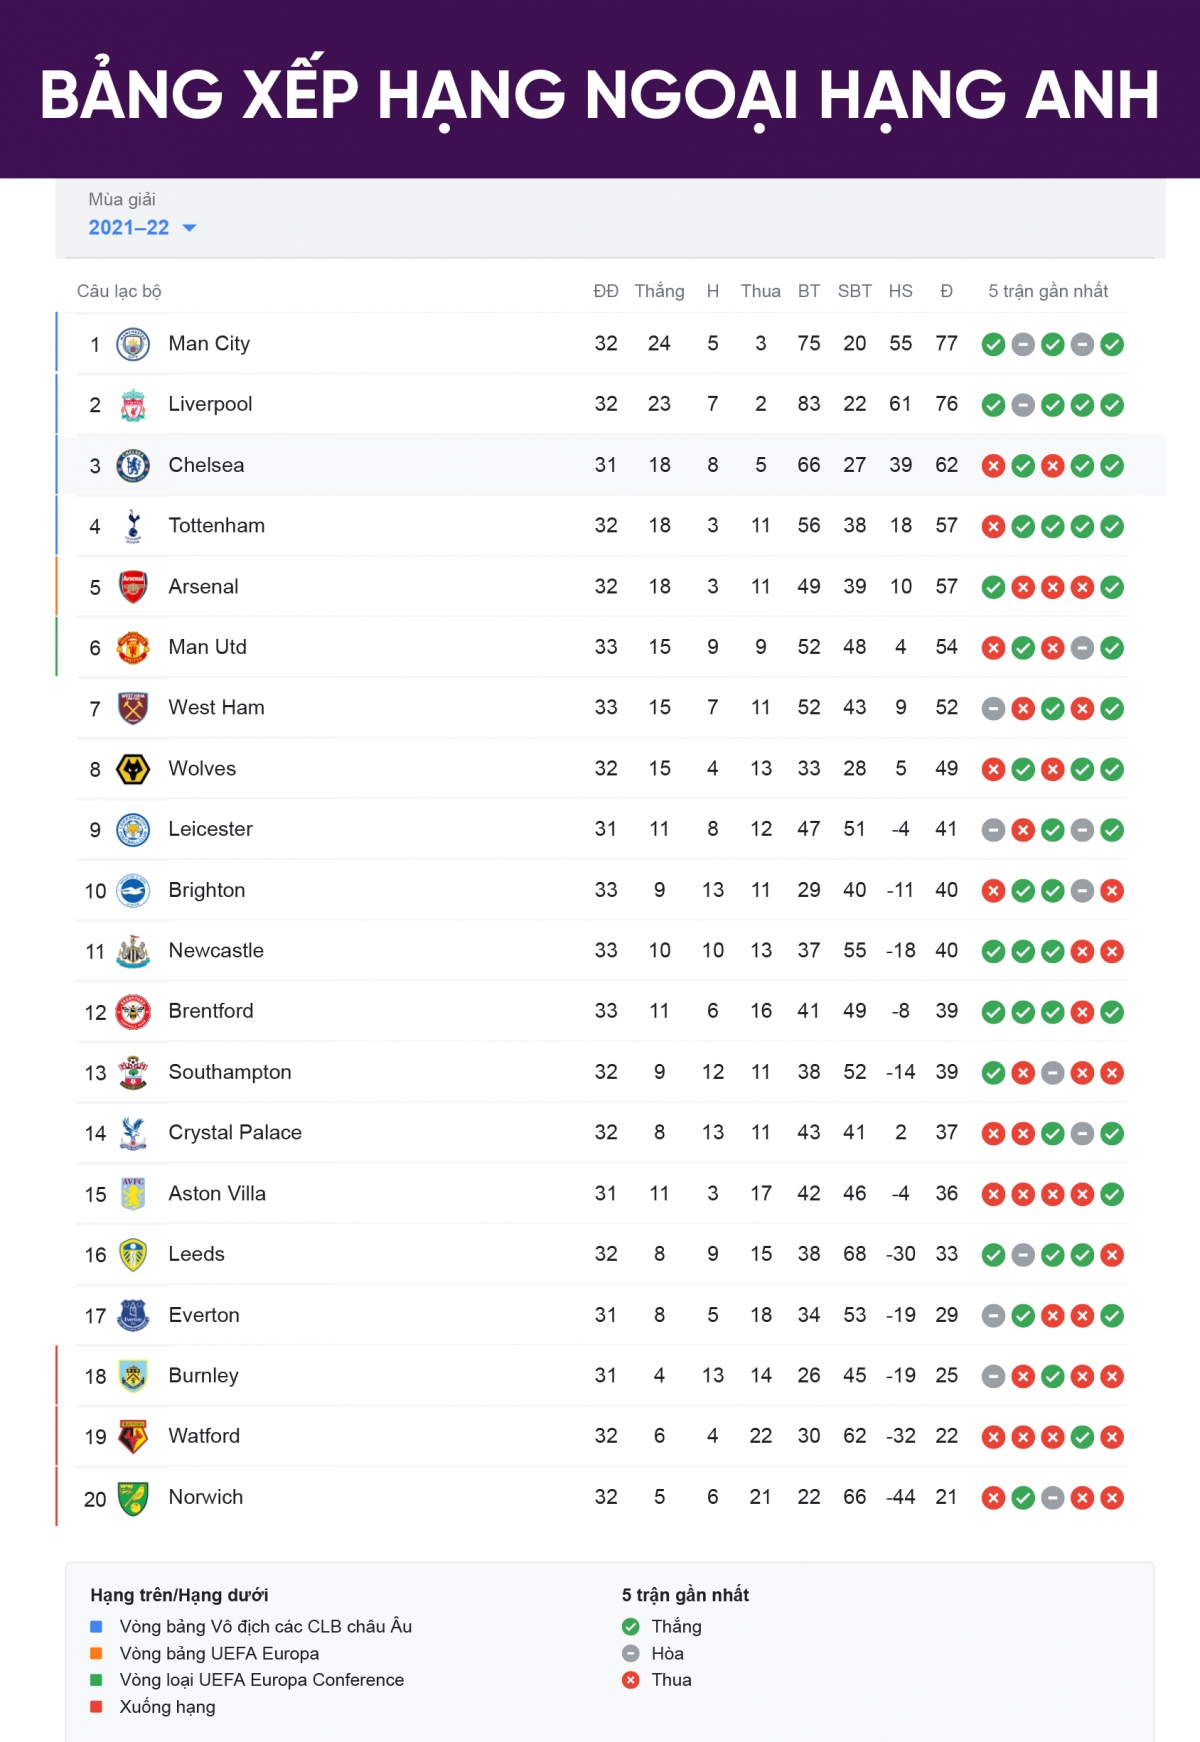Click the Liverpool club crest
Screen dimensions: 1200x1742
click(133, 405)
